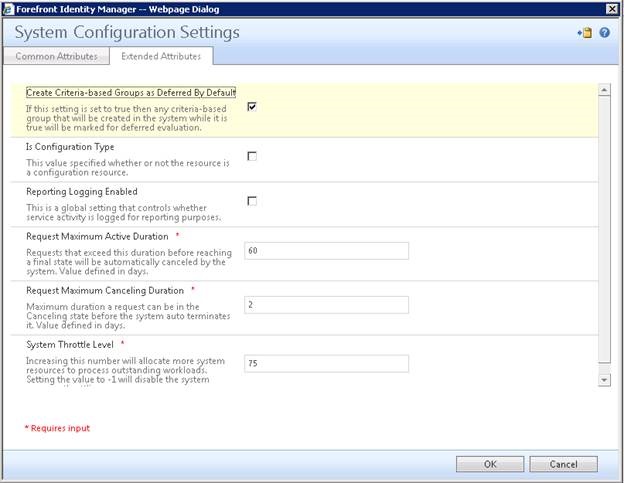Select the Extended Attributes tab
This screenshot has height=483, width=624.
pyautogui.click(x=161, y=56)
